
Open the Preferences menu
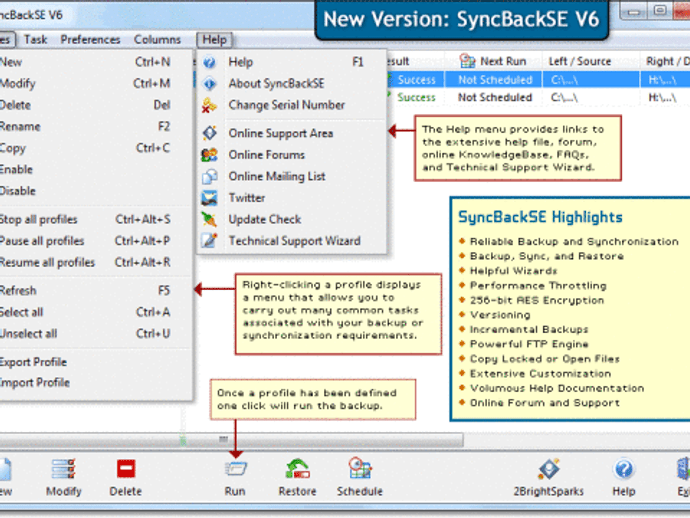90,40
